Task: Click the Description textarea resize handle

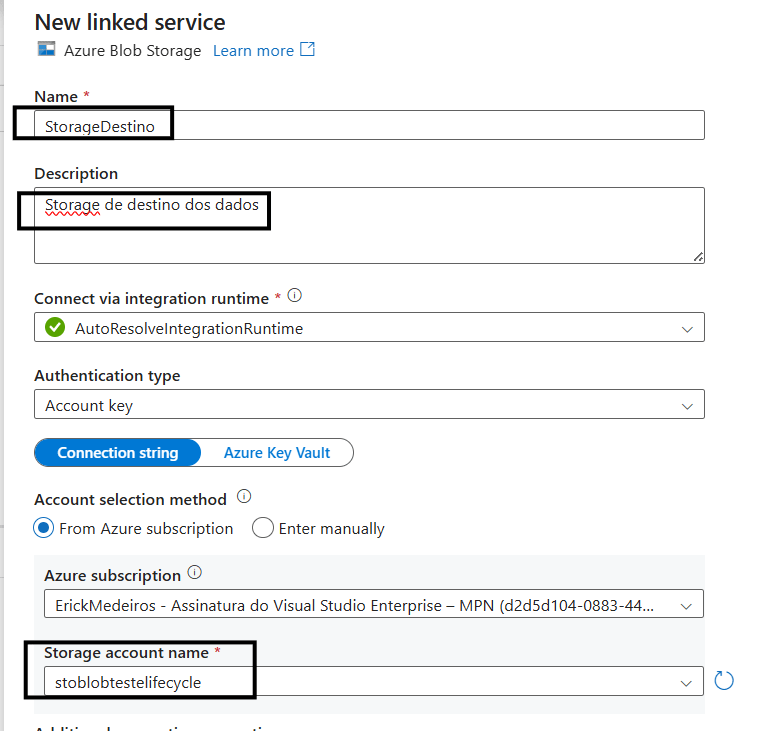Action: point(698,257)
